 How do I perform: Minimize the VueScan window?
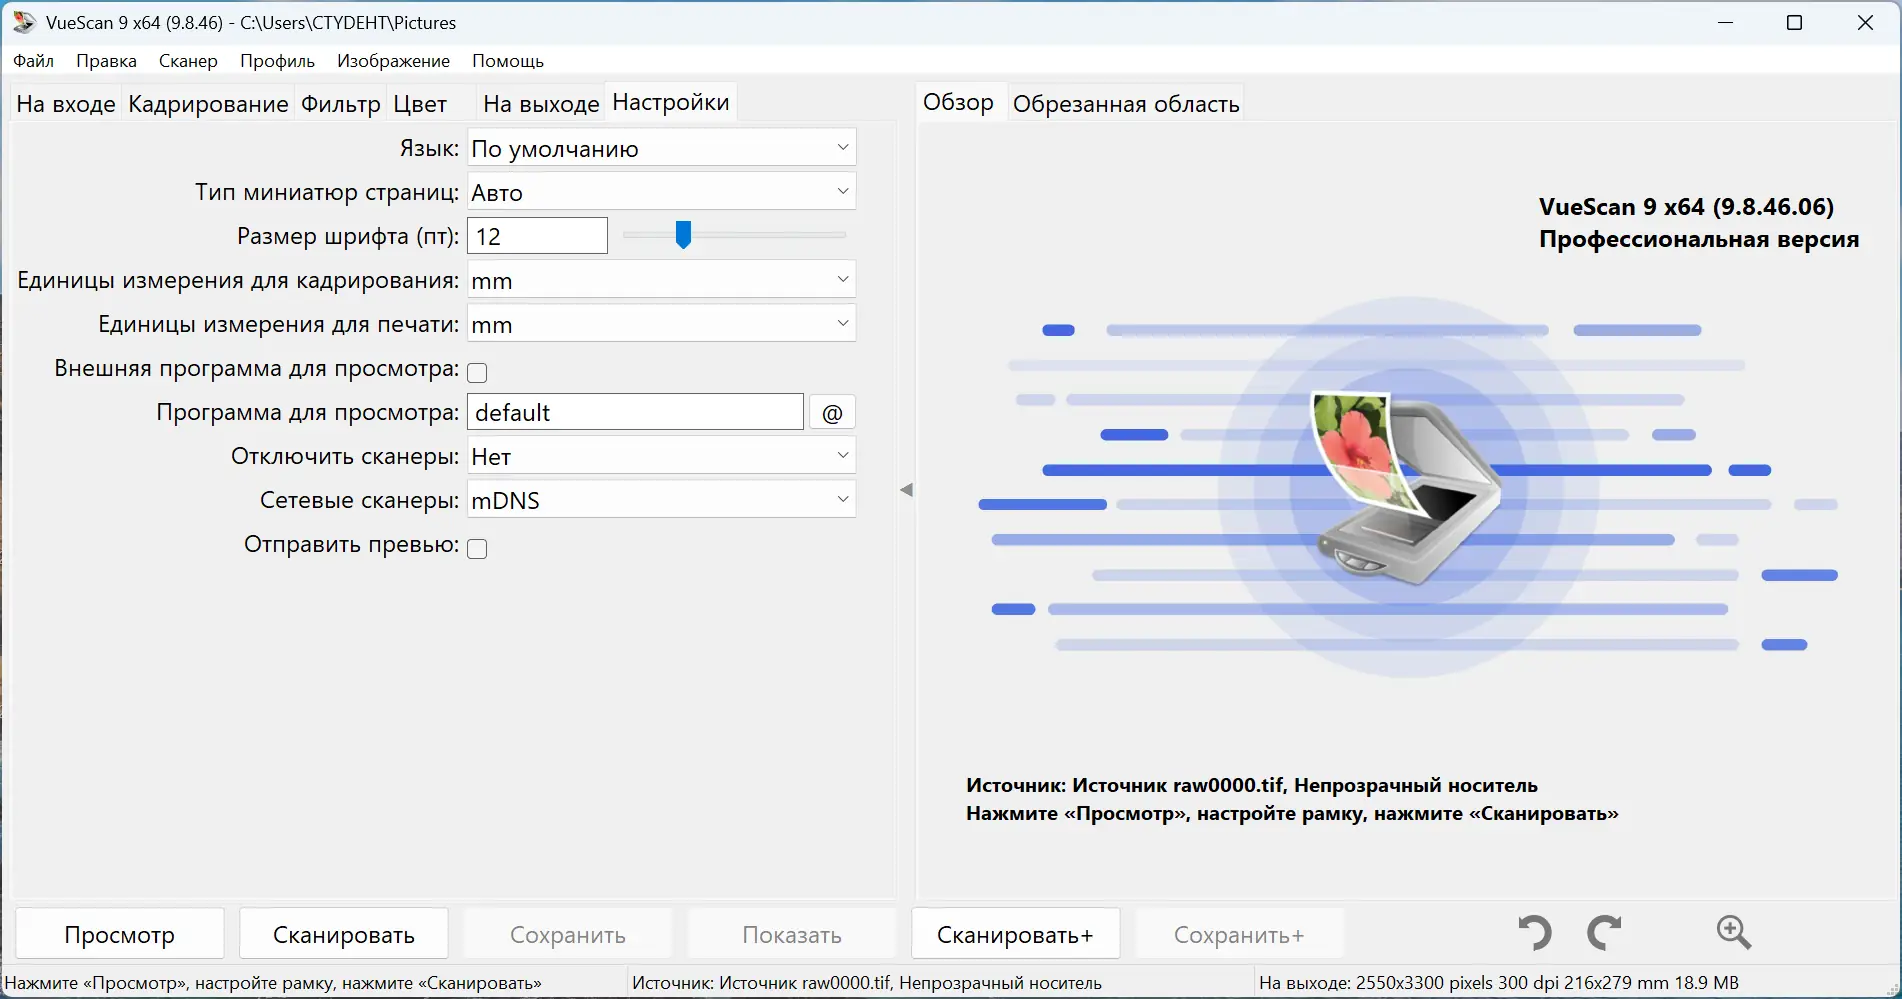pos(1724,22)
